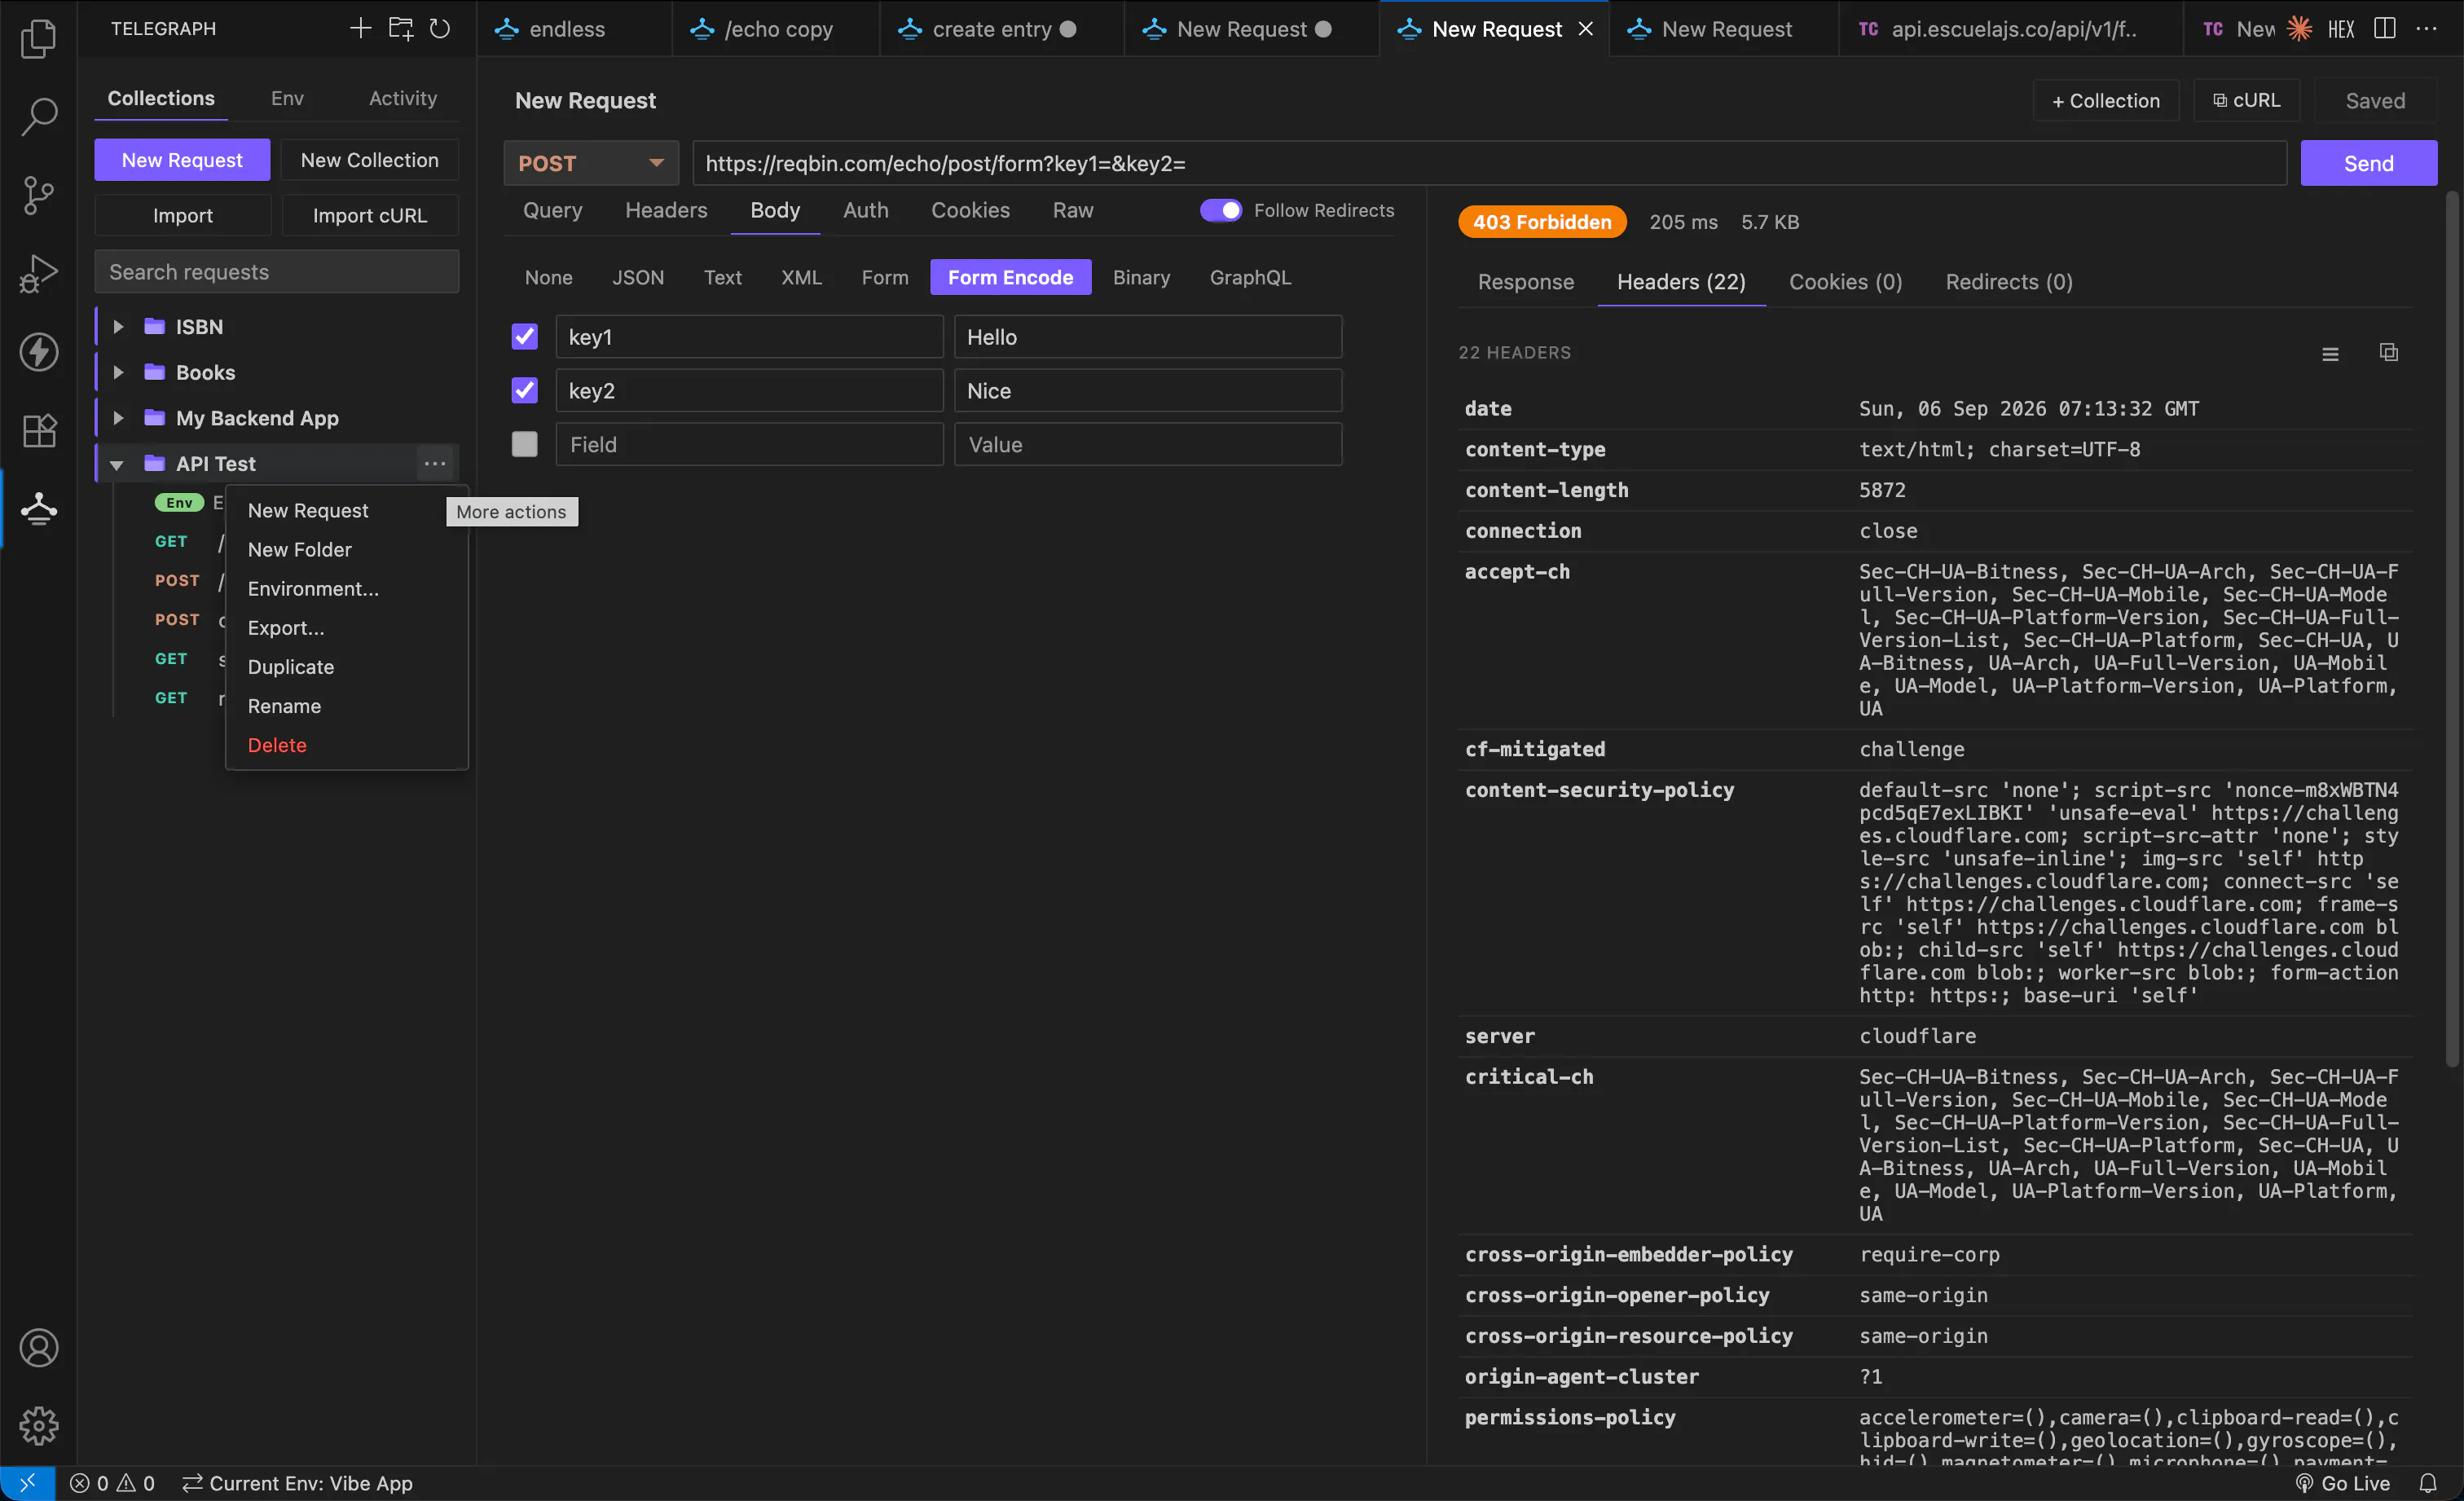The width and height of the screenshot is (2464, 1501).
Task: Select the Telegraph view icon in activity bar
Action: click(x=38, y=508)
